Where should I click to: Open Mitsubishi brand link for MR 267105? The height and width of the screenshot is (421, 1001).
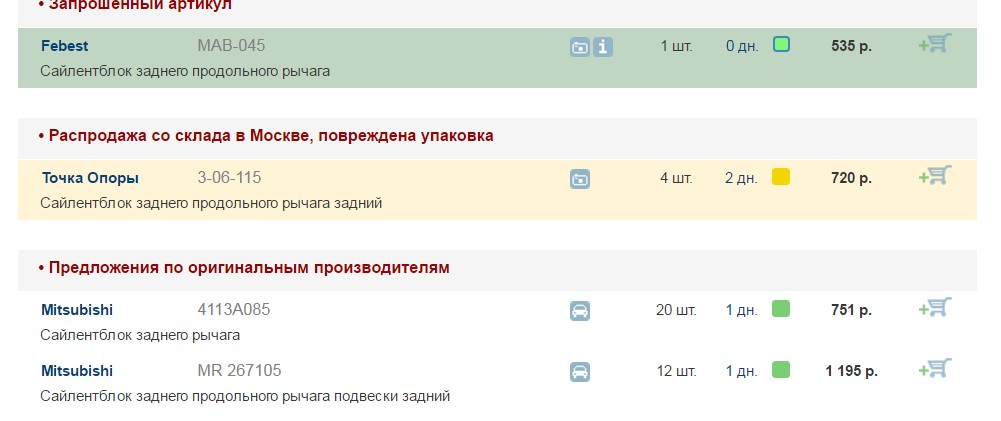[x=77, y=371]
